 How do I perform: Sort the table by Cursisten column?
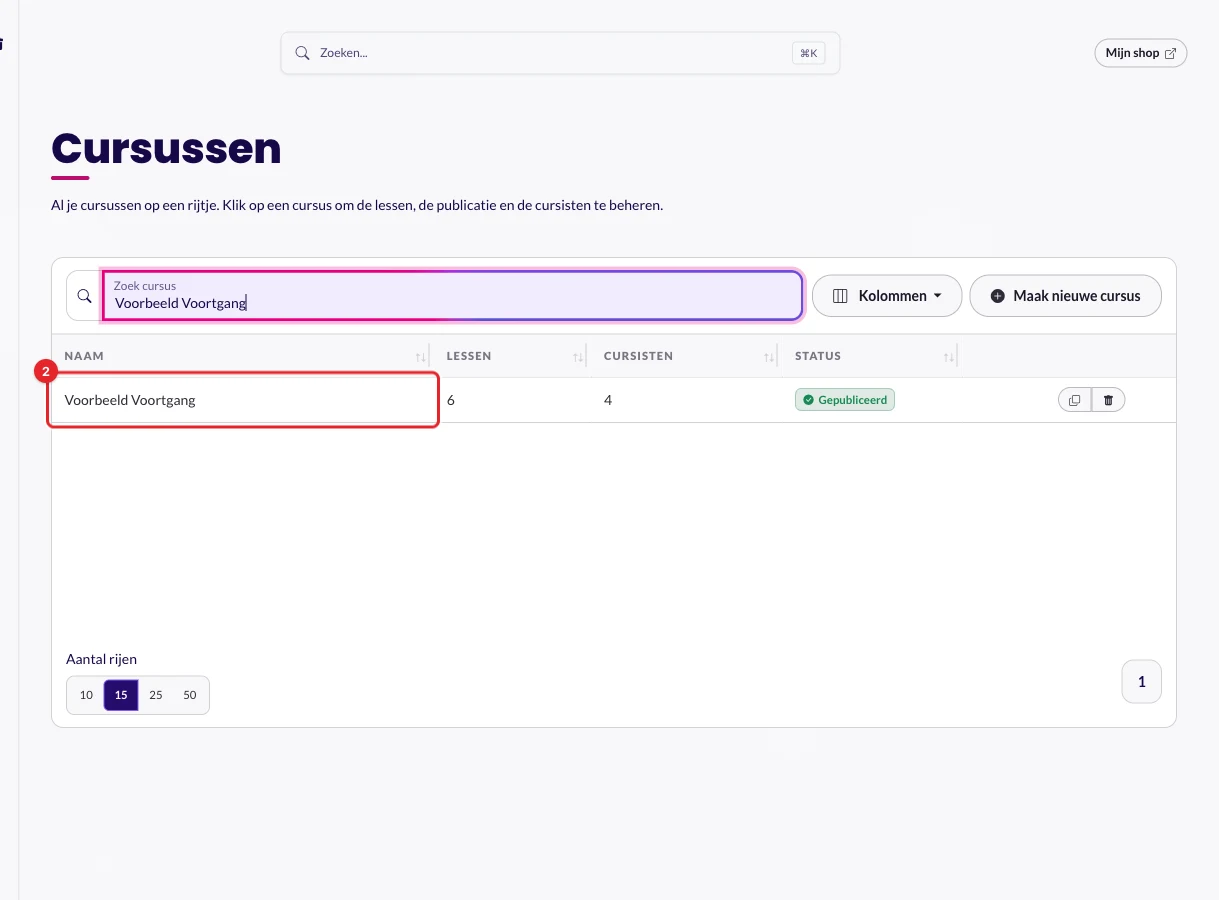click(x=769, y=356)
